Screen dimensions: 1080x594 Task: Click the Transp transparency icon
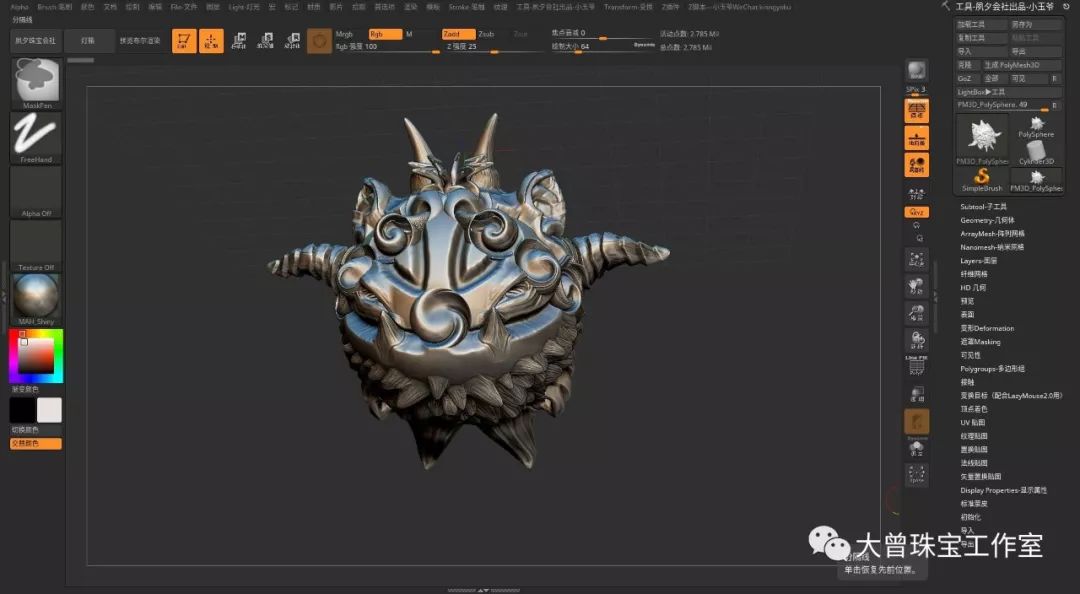tap(917, 395)
